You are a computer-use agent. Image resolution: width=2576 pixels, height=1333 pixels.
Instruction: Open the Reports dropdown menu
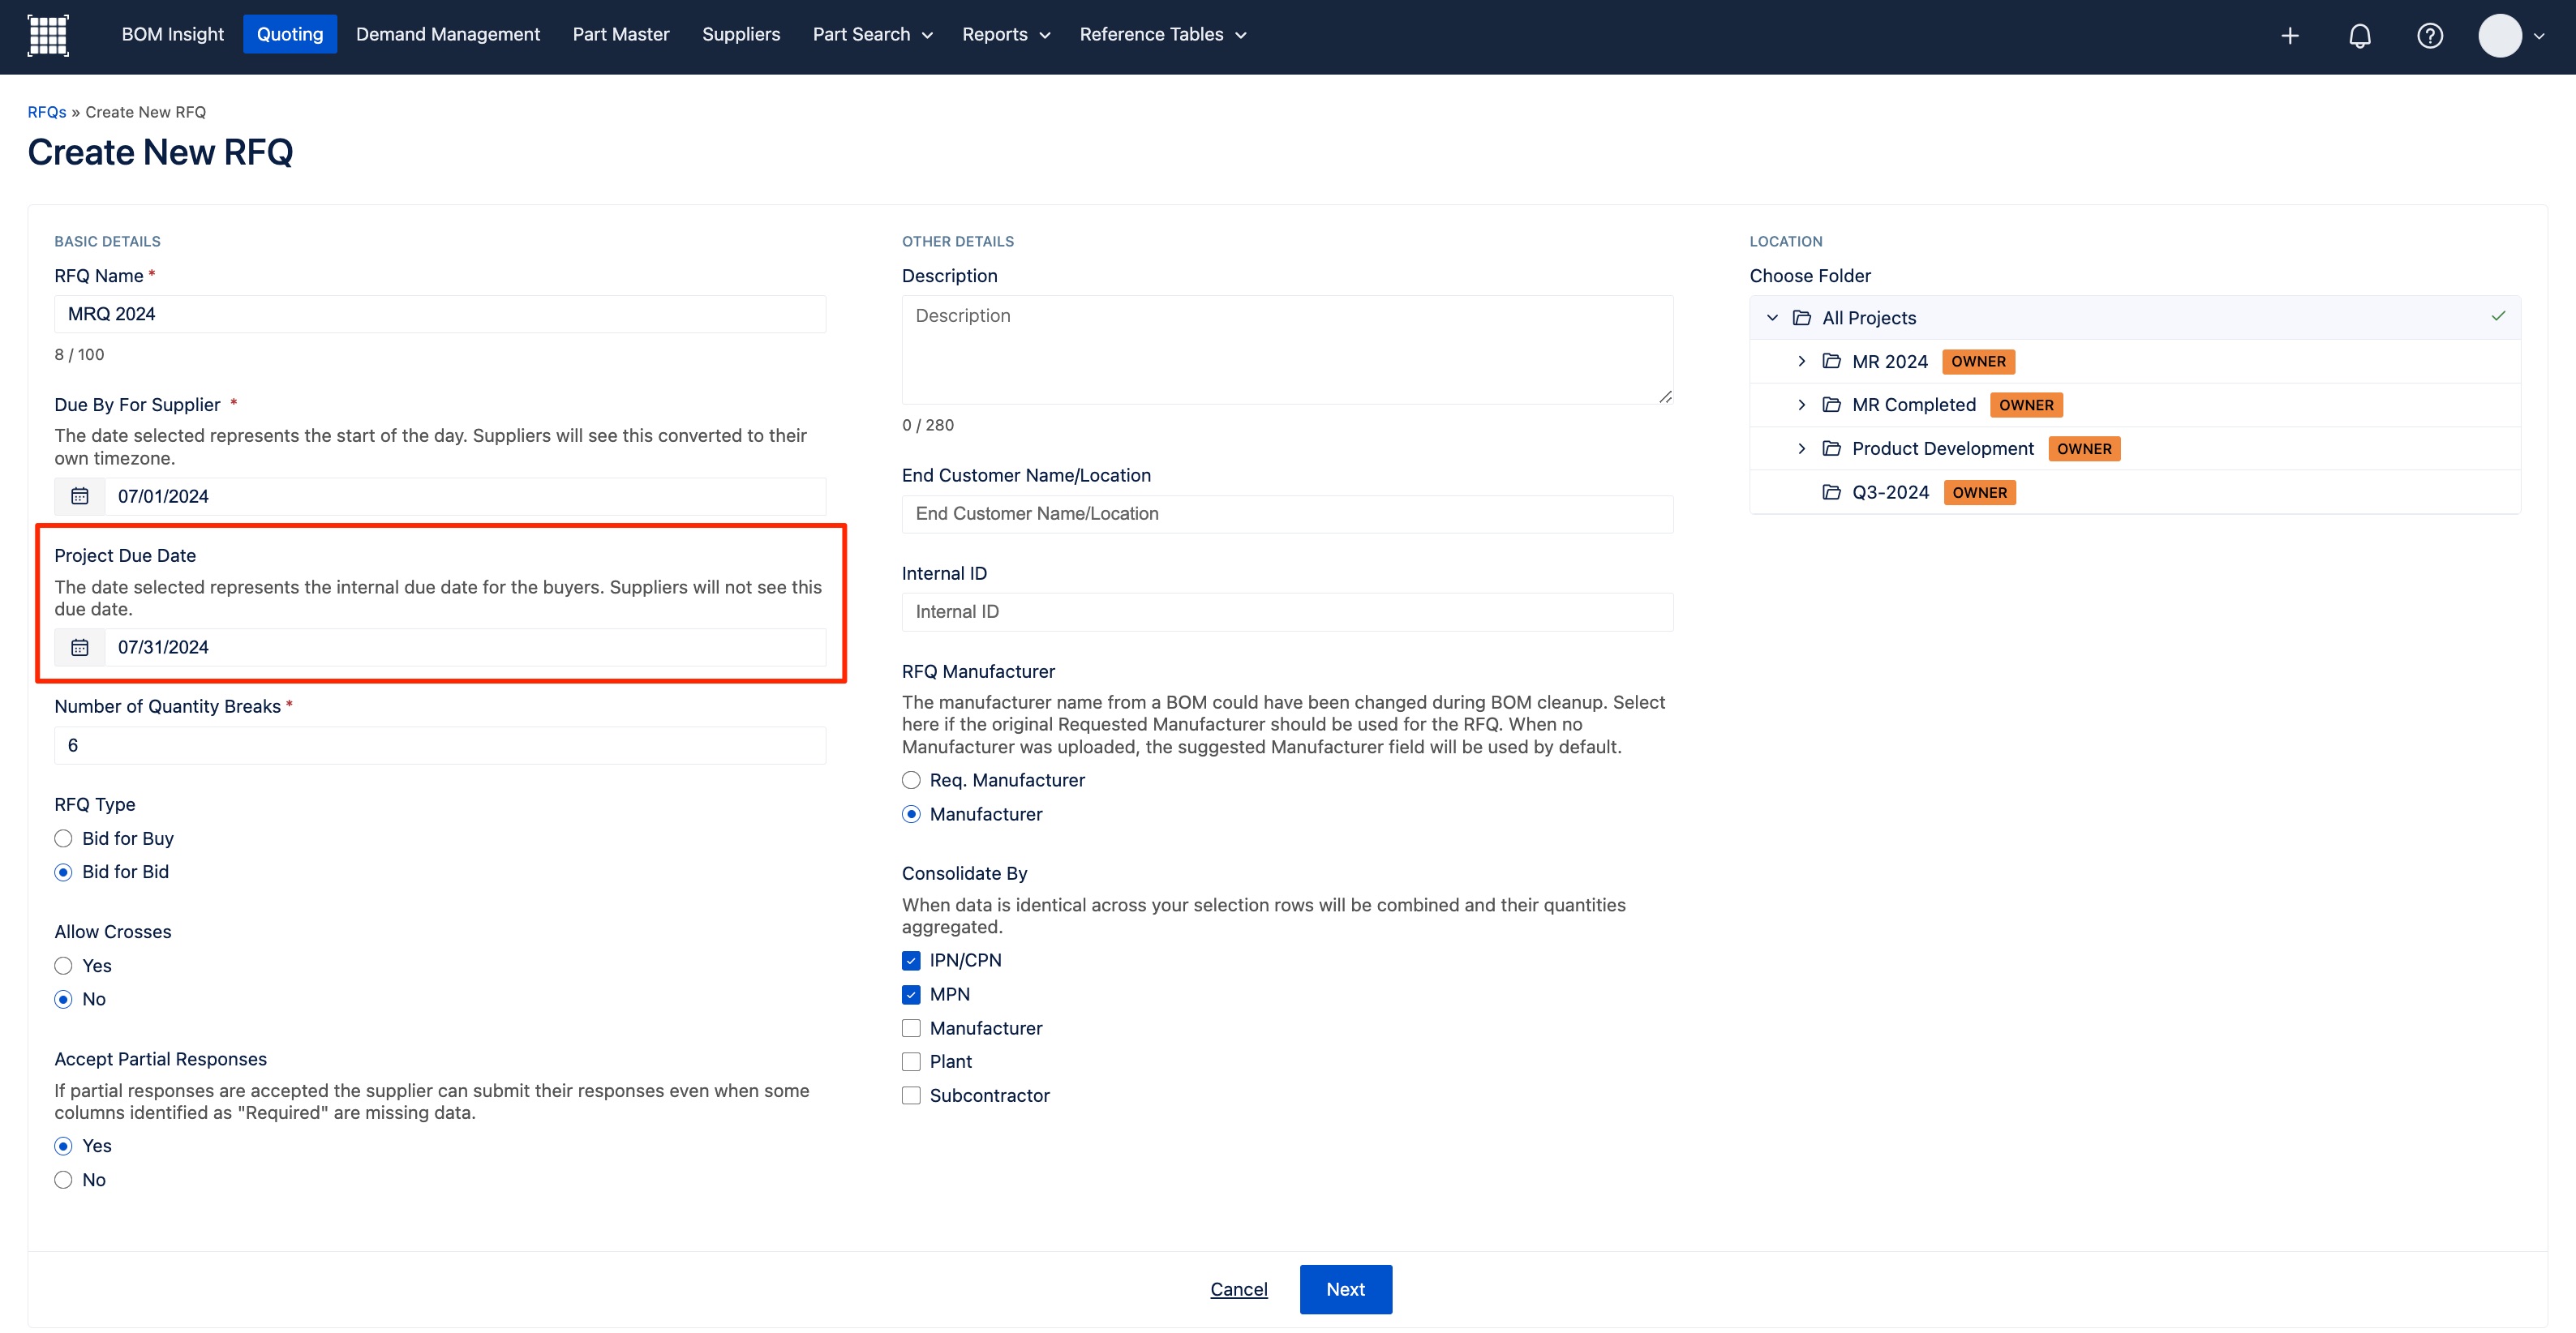(1006, 34)
